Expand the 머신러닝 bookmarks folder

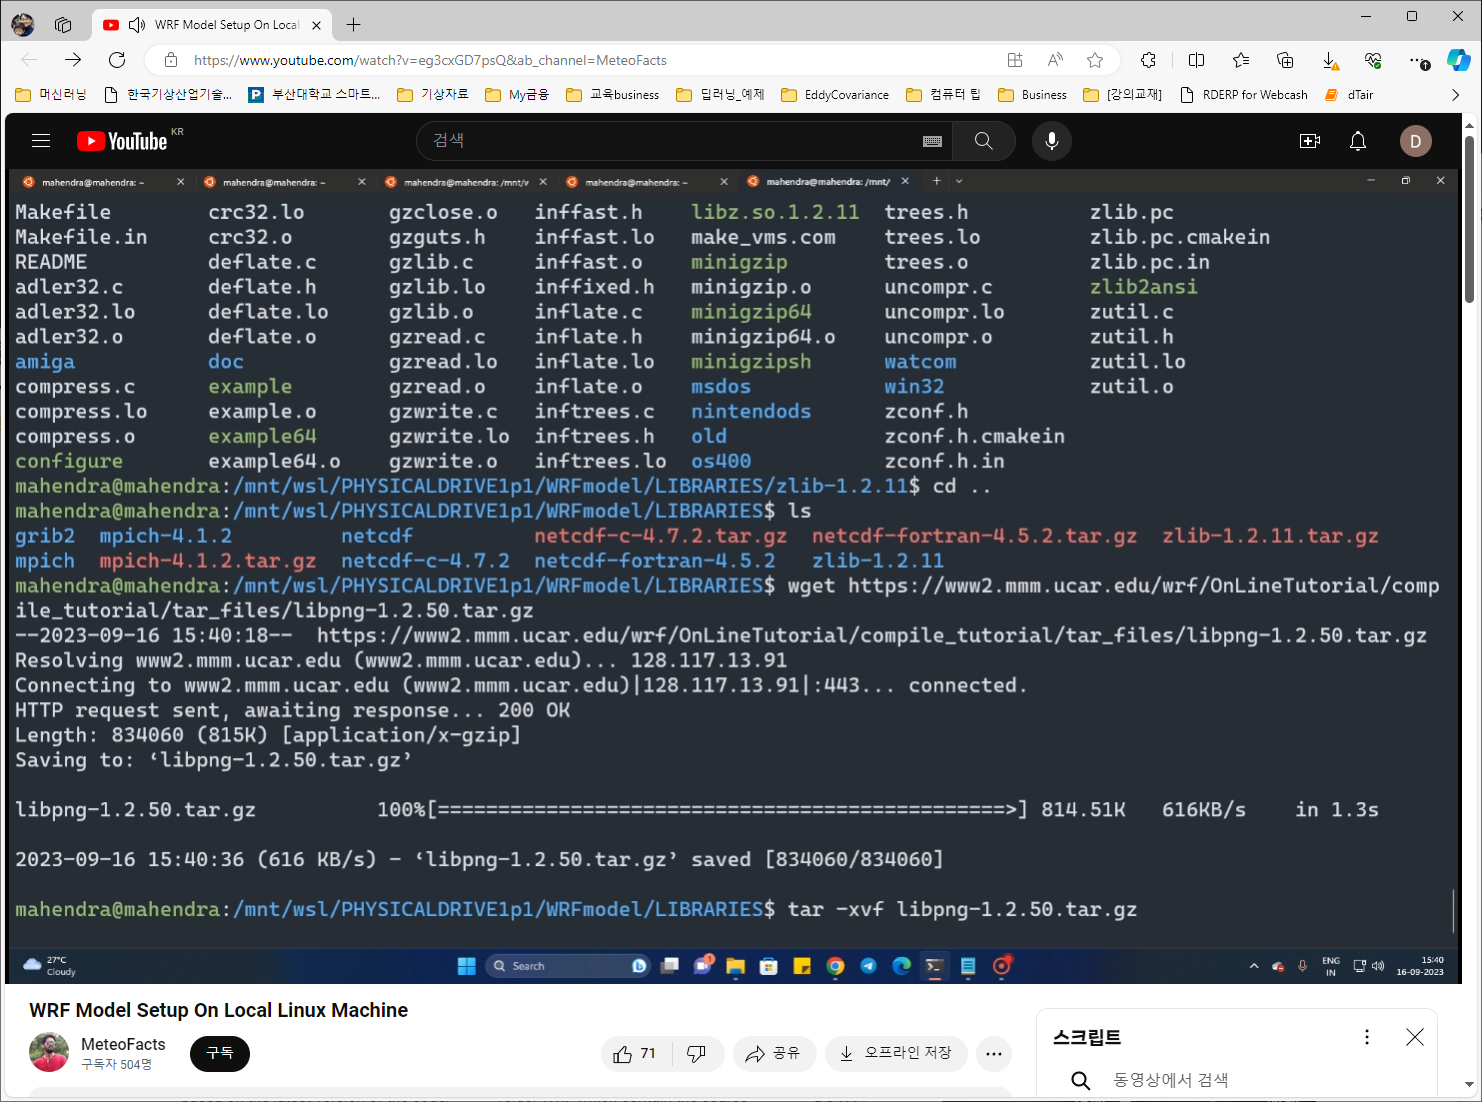pos(51,95)
